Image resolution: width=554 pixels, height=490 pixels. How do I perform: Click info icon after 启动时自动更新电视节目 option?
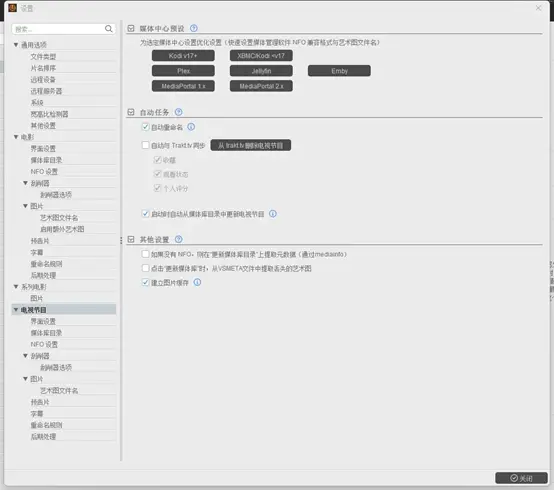click(x=273, y=214)
